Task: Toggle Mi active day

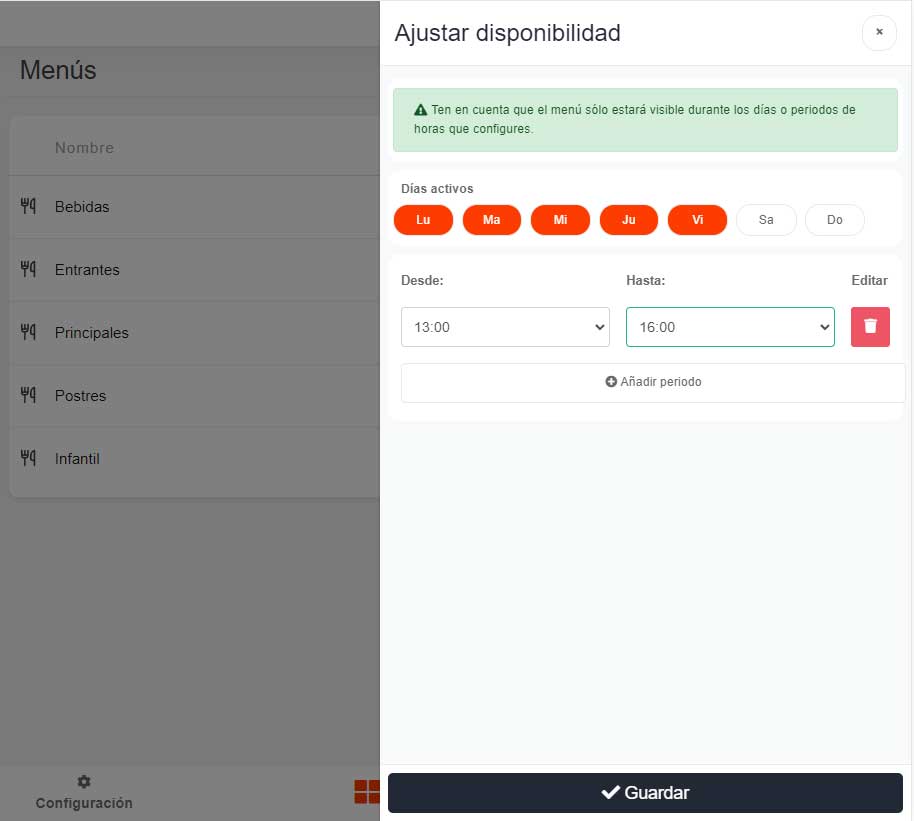Action: (x=560, y=220)
